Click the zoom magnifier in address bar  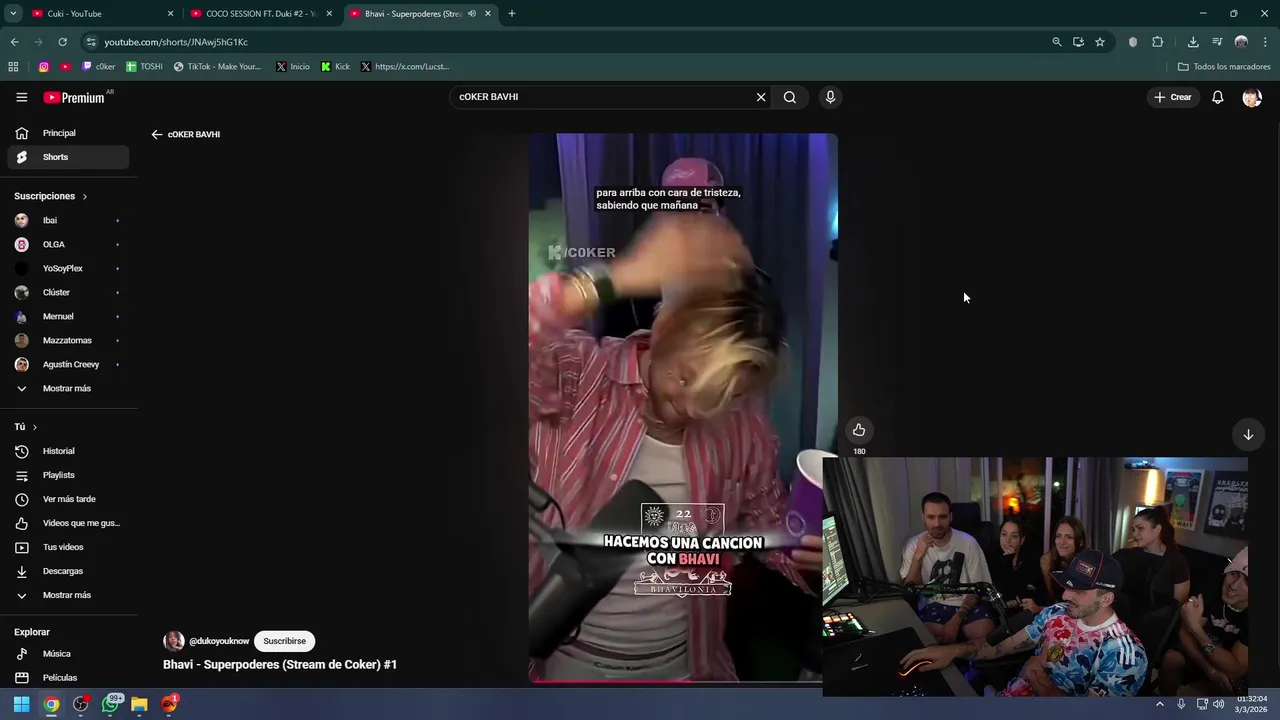[1057, 42]
